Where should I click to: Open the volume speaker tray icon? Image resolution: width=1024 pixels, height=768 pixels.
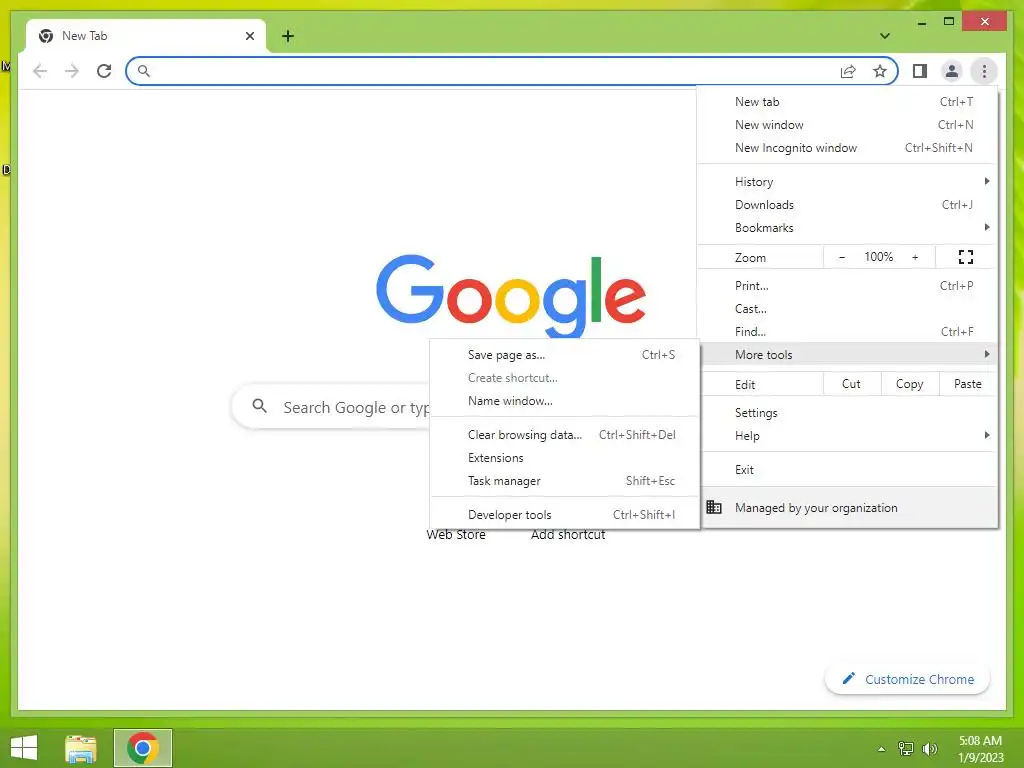tap(929, 748)
